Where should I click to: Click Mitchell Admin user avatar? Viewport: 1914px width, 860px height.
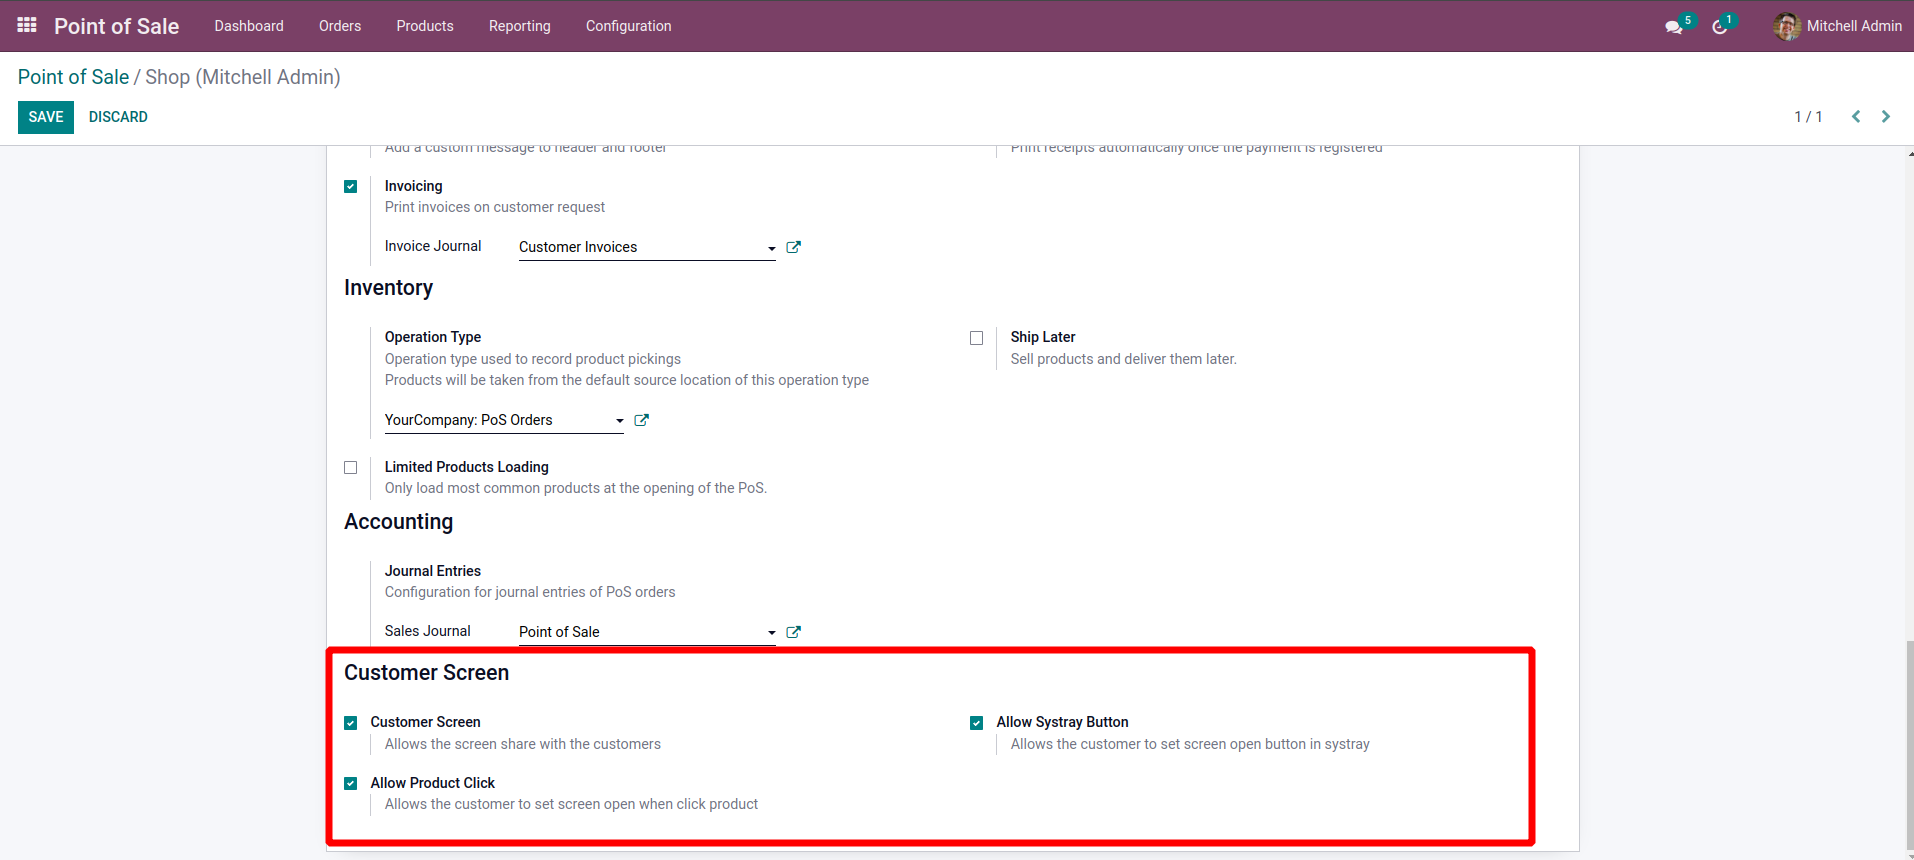click(x=1786, y=26)
